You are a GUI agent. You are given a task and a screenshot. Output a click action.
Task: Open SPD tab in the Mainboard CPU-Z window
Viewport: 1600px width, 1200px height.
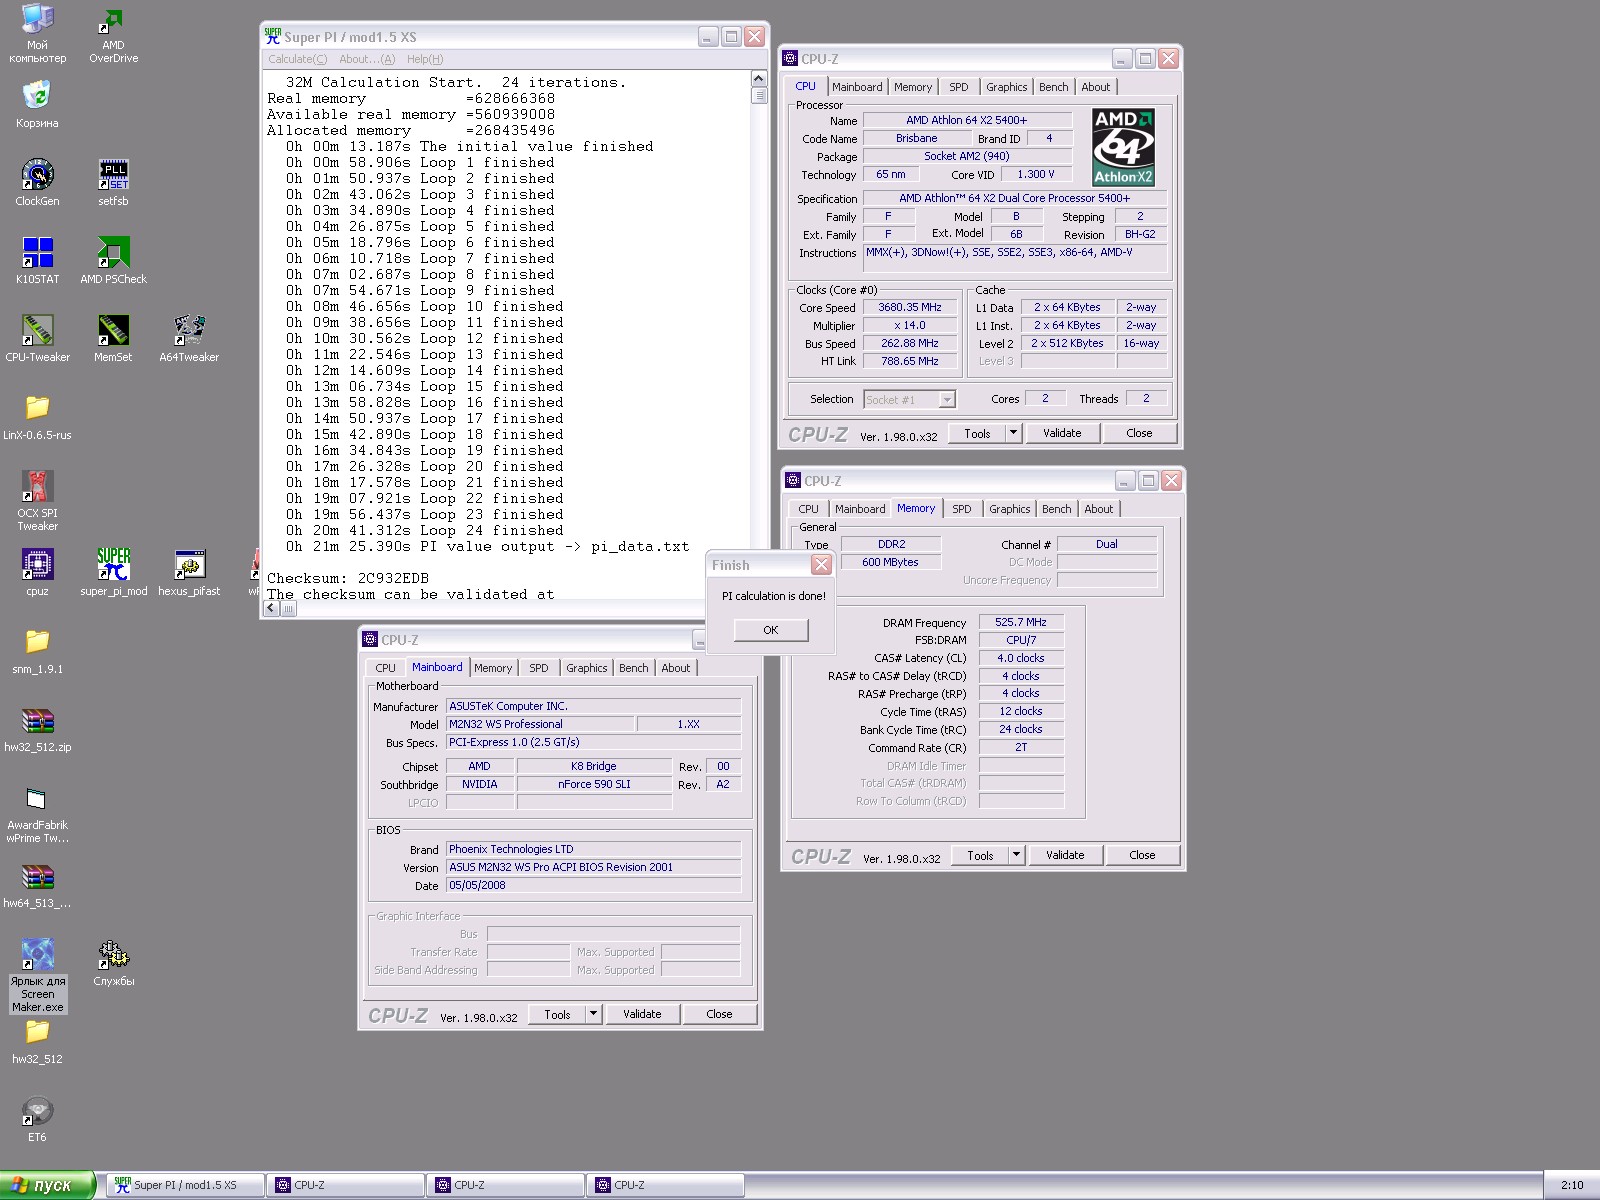point(538,668)
